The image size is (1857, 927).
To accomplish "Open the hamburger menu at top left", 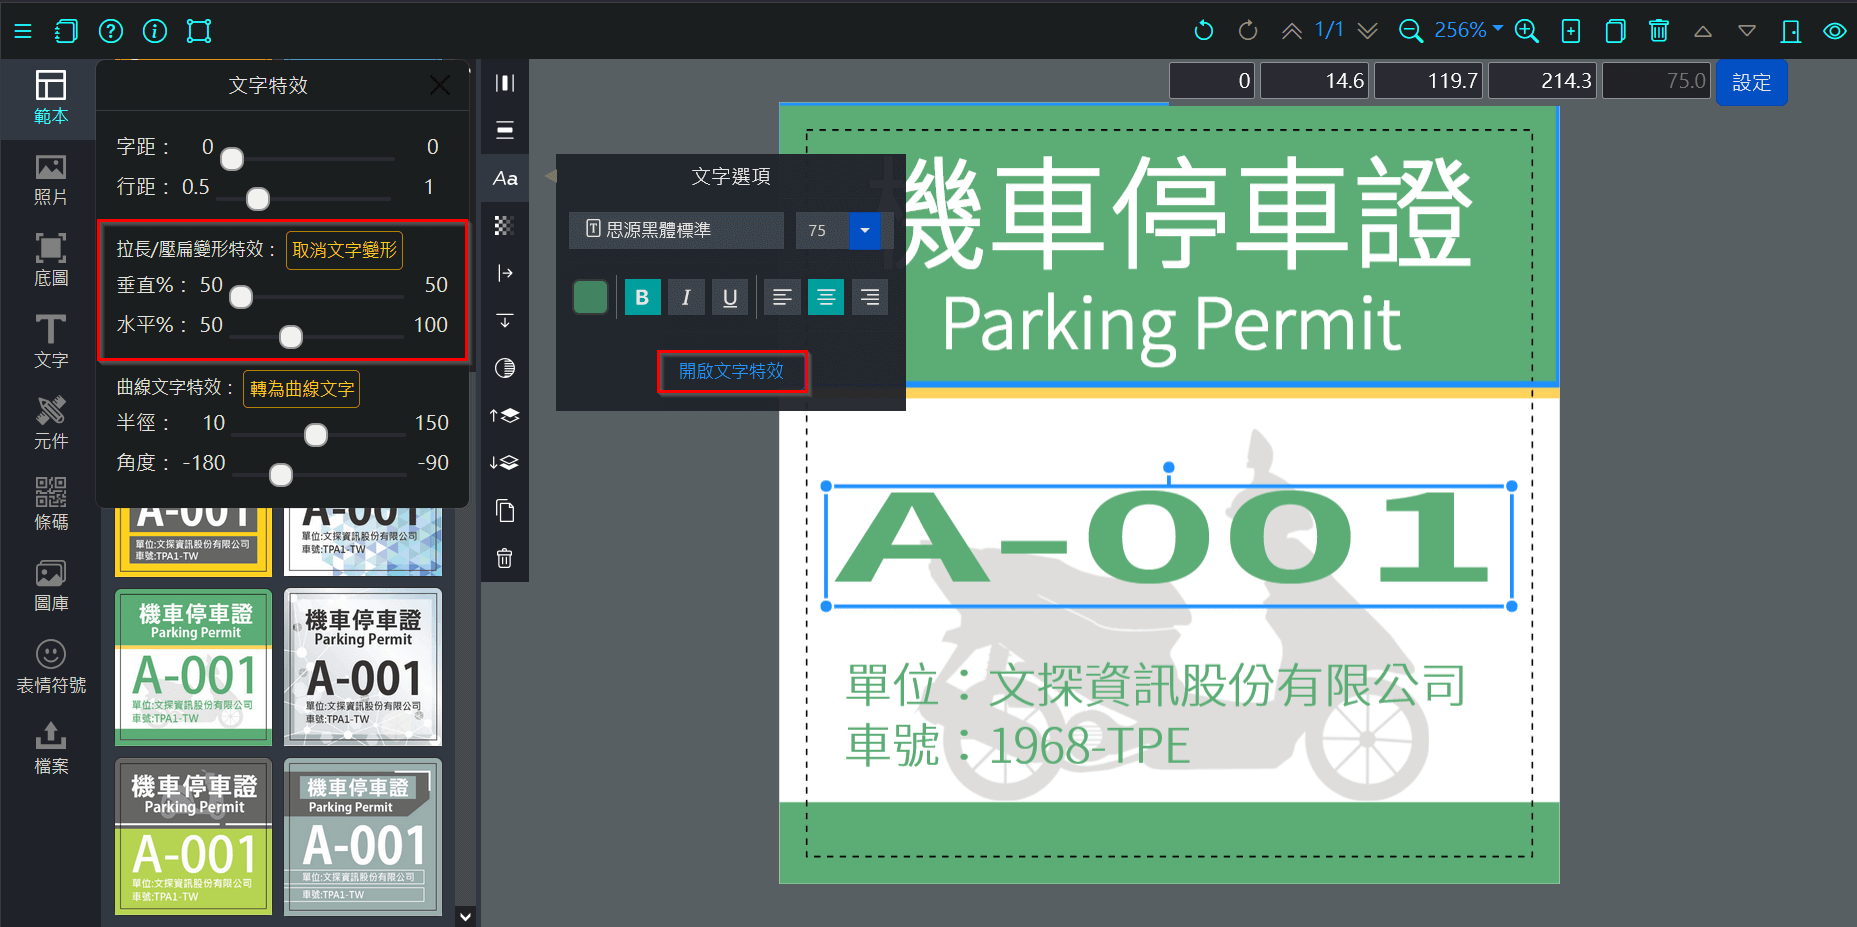I will pyautogui.click(x=23, y=30).
